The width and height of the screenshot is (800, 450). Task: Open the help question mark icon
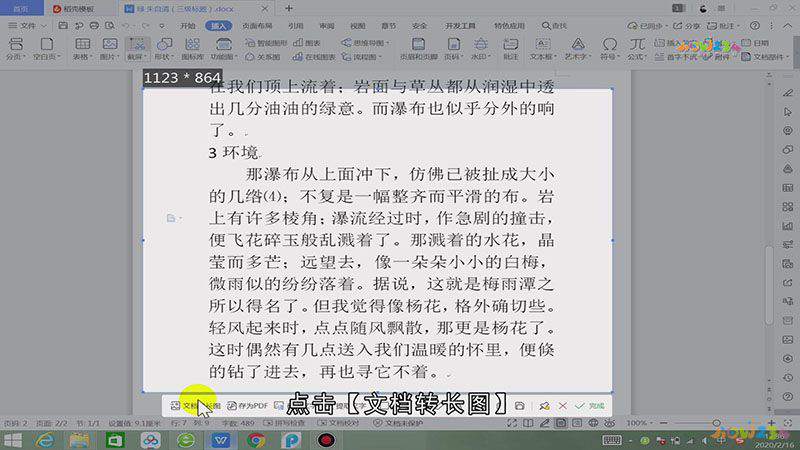point(755,26)
